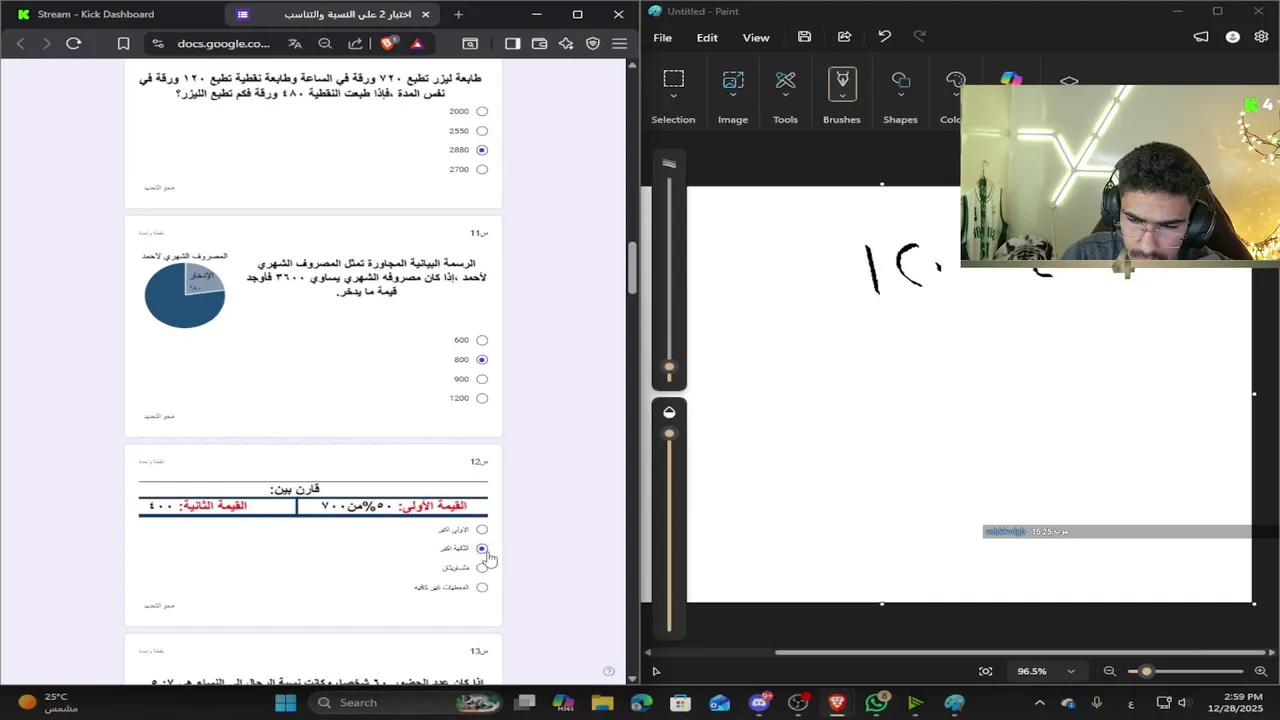Click the fit-to-window icon in Paint status bar
The height and width of the screenshot is (720, 1280).
pyautogui.click(x=986, y=671)
